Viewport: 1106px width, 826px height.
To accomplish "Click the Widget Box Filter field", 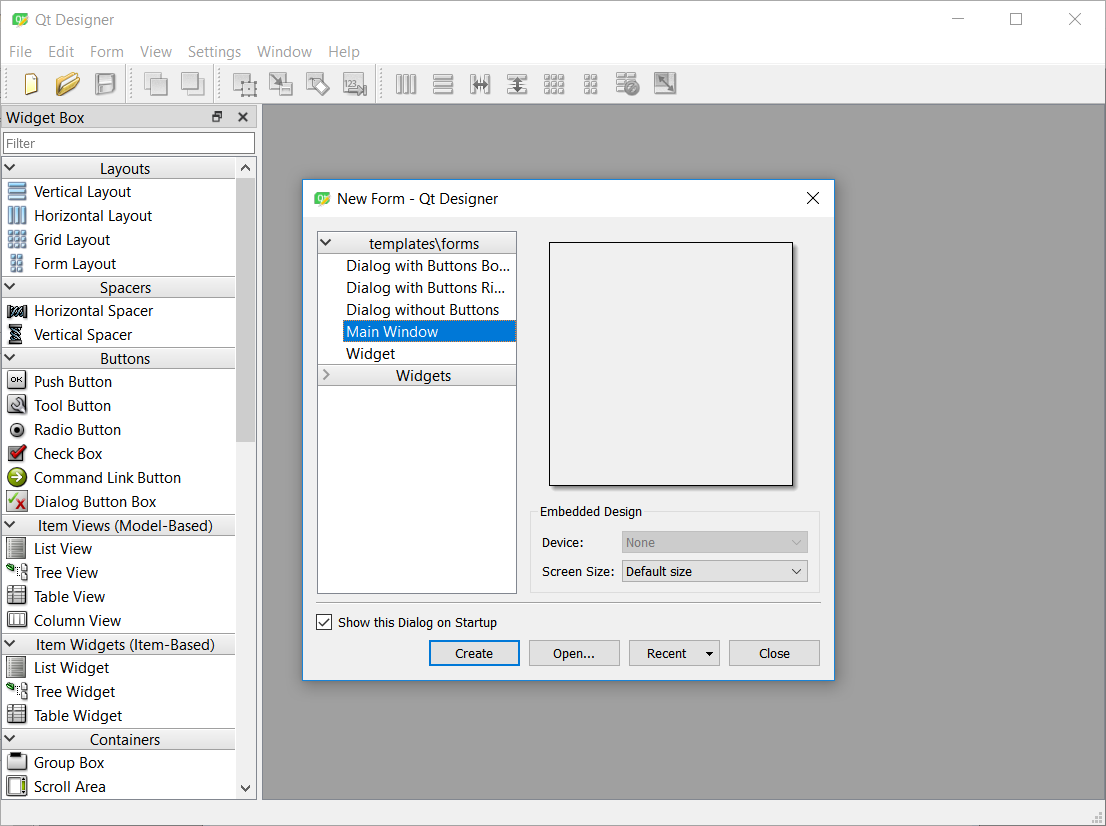I will point(129,143).
